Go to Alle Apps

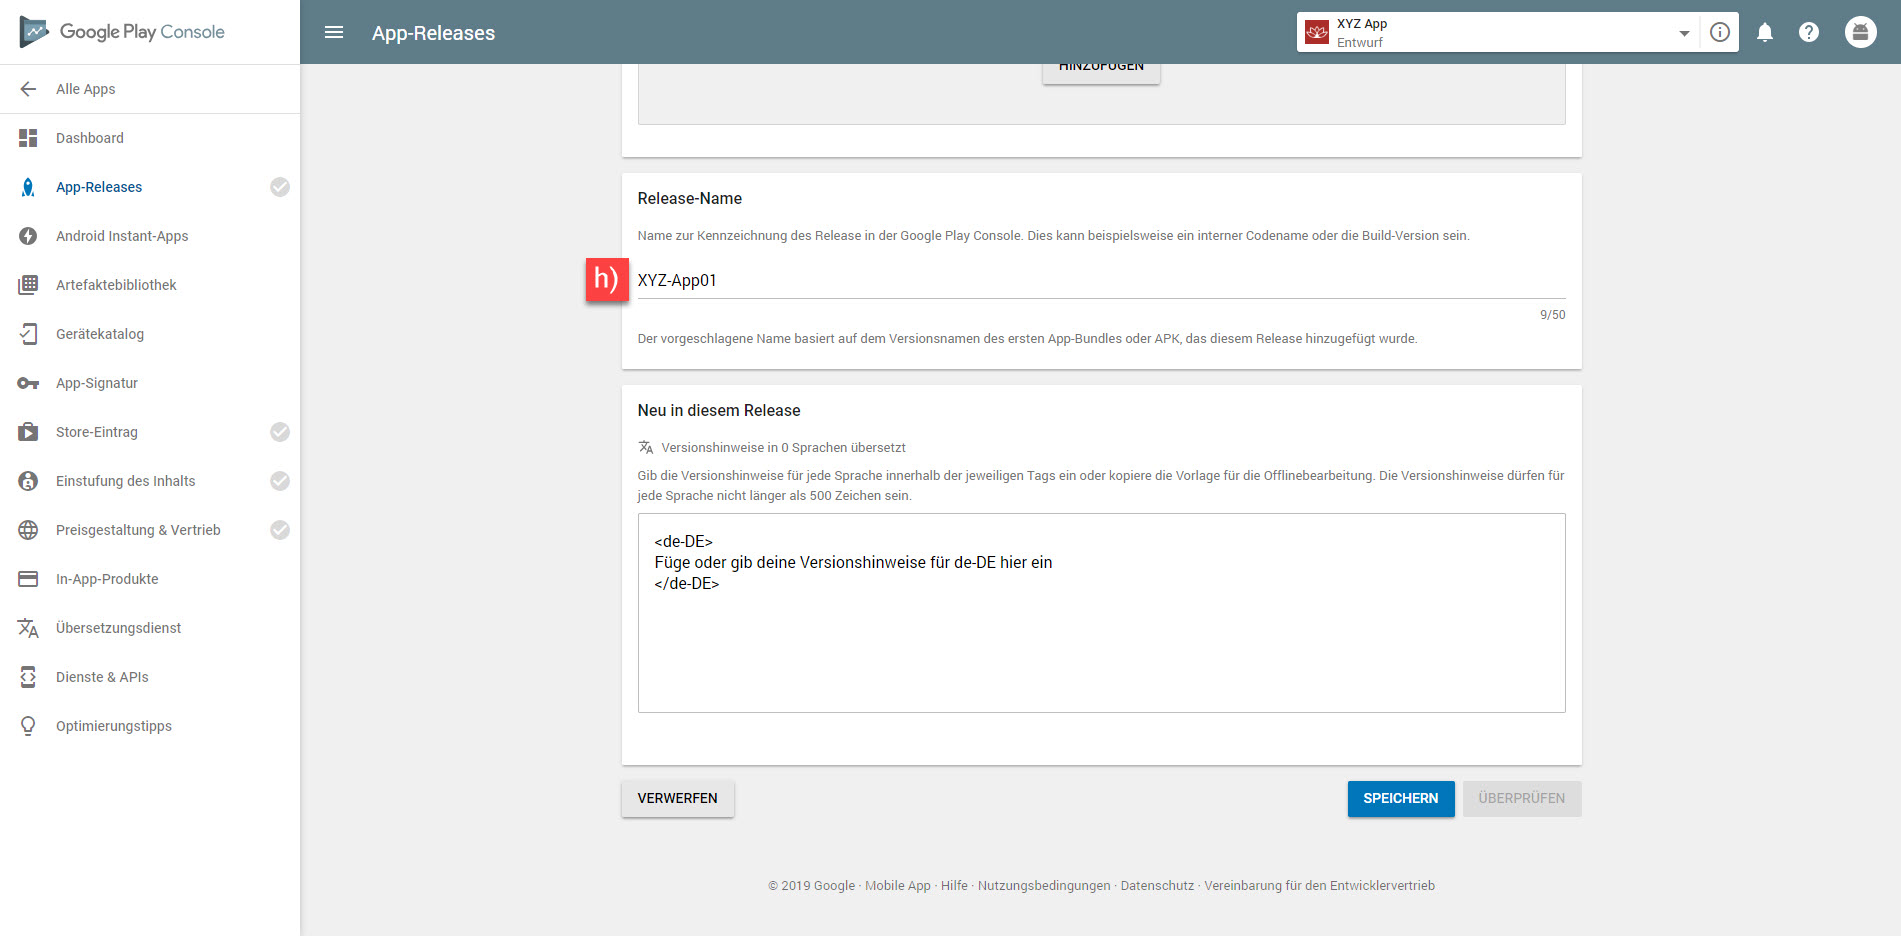86,89
